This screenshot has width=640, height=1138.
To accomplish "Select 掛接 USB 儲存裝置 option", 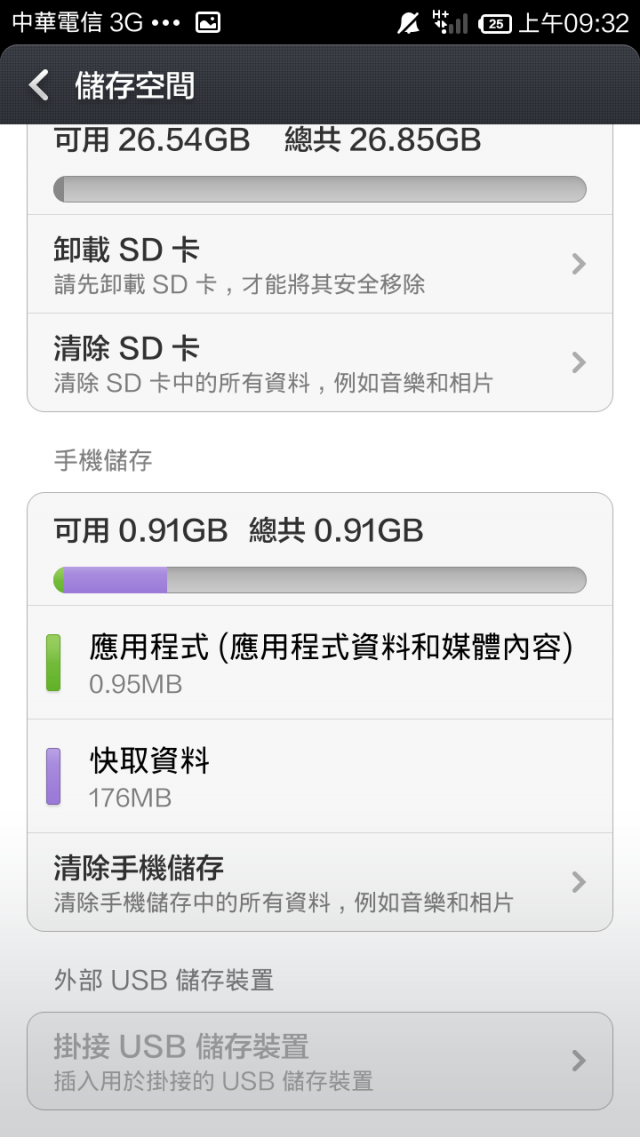I will (x=320, y=1060).
